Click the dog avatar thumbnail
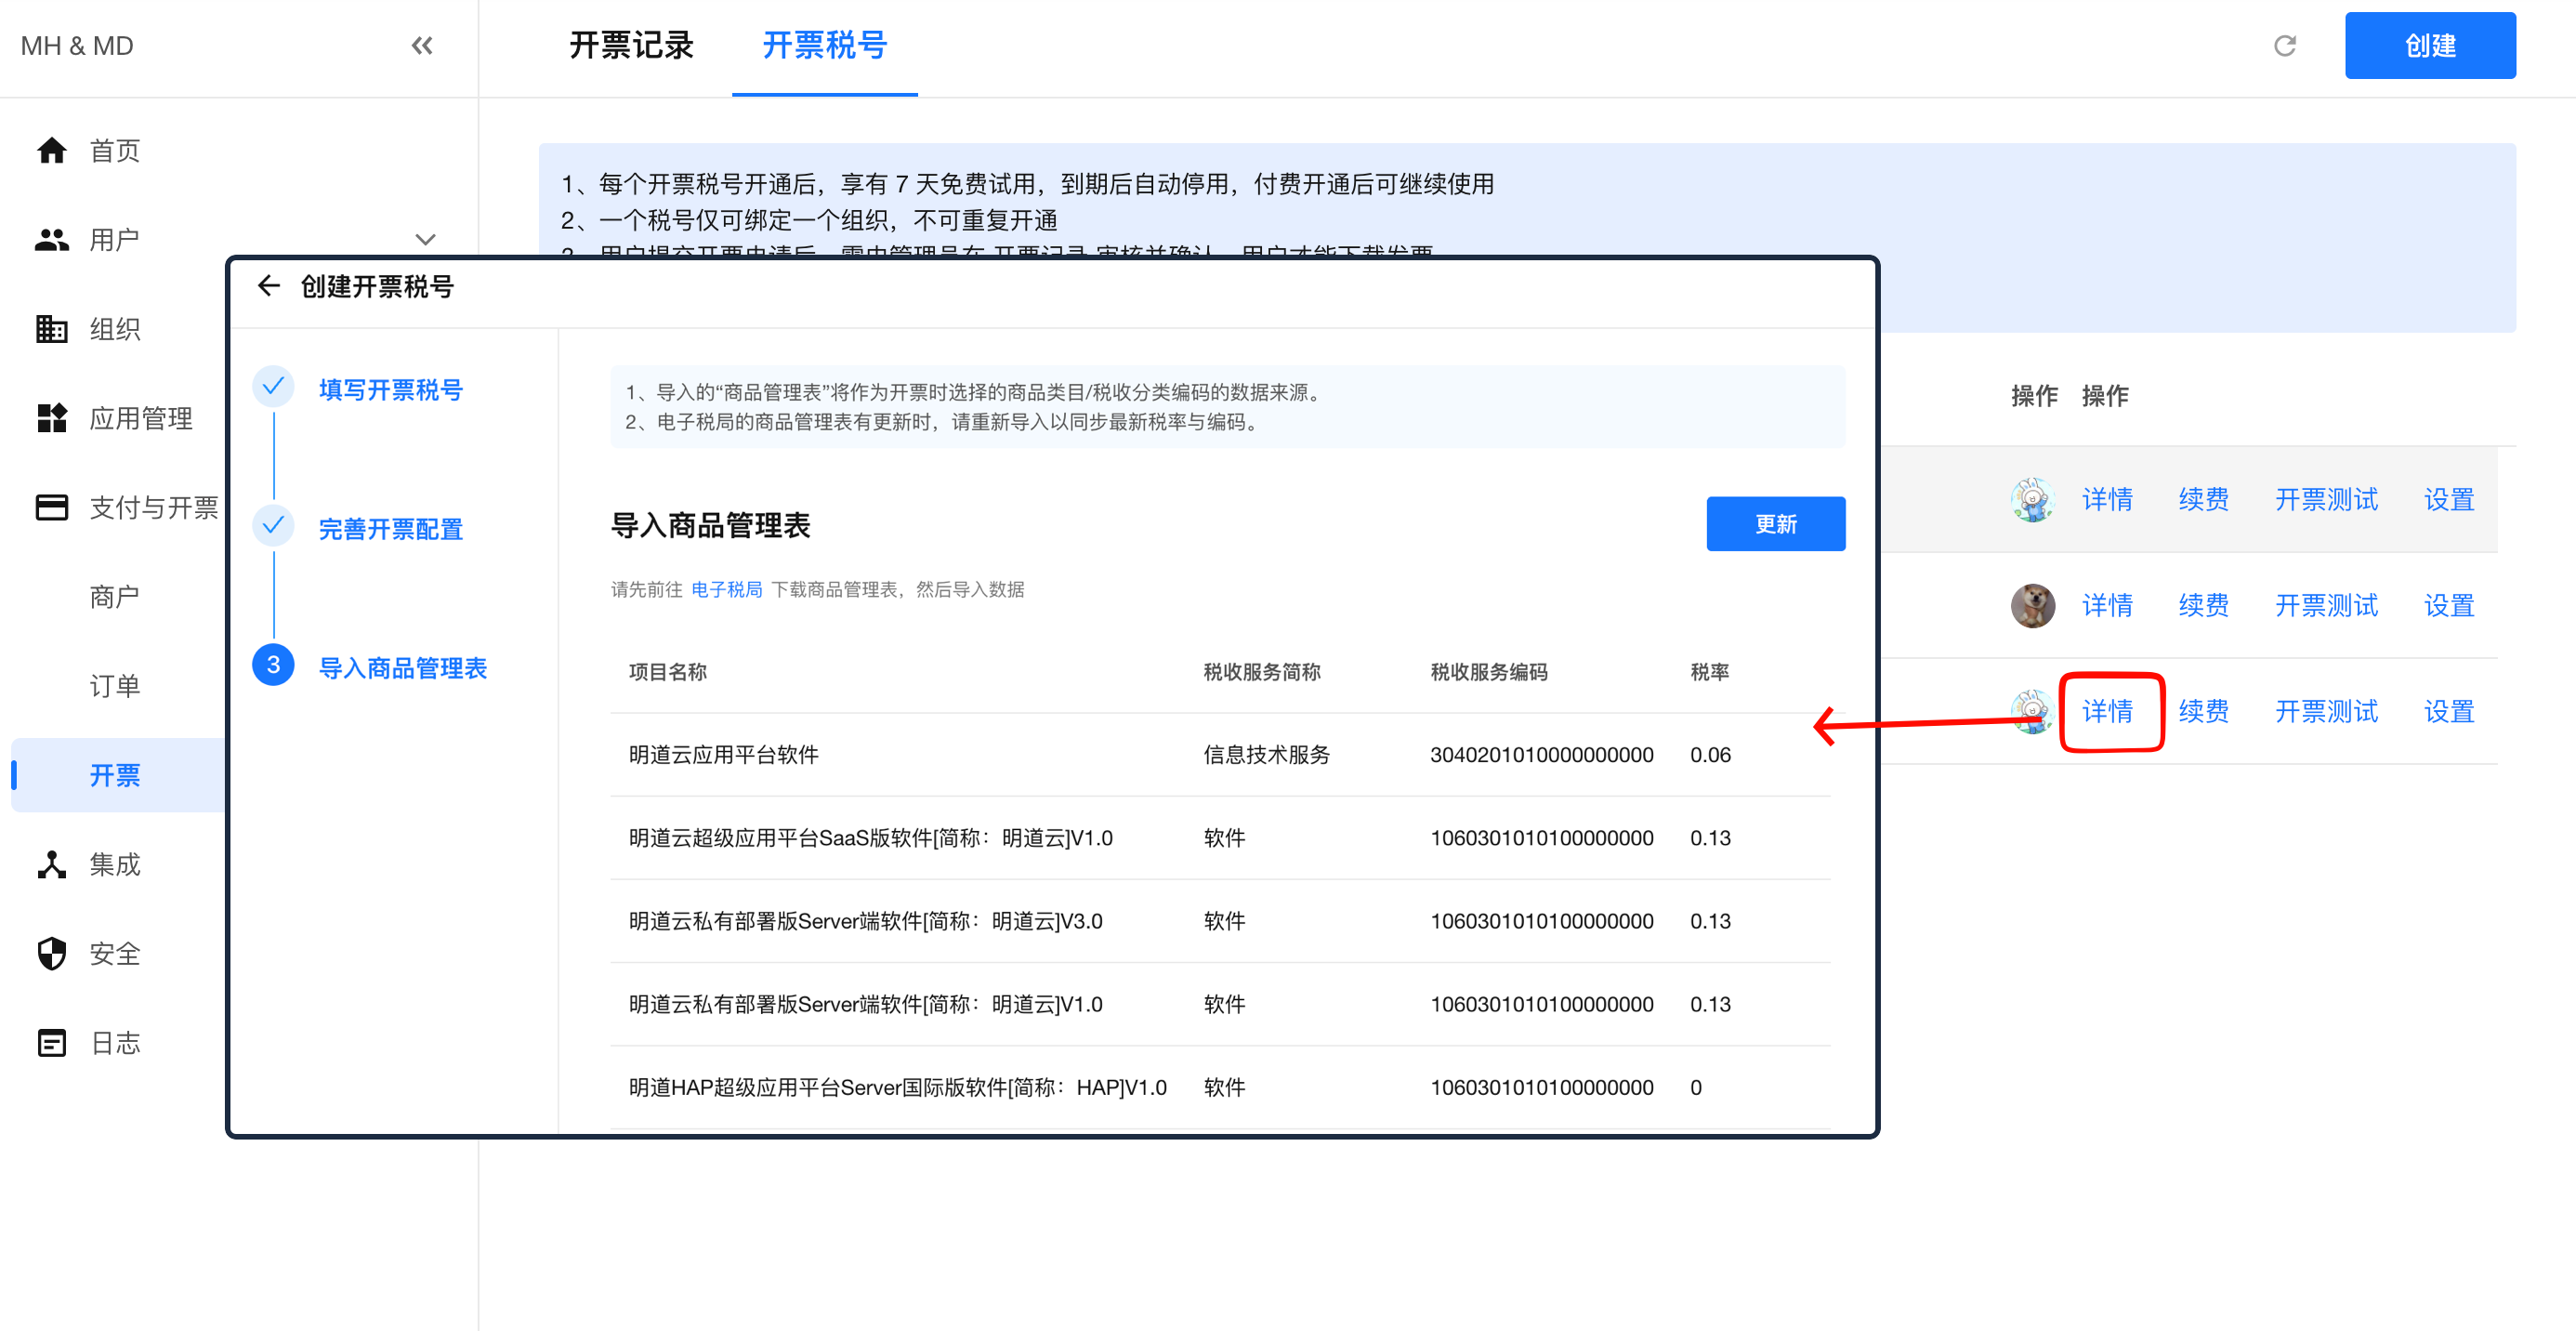Image resolution: width=2576 pixels, height=1331 pixels. [x=2032, y=606]
